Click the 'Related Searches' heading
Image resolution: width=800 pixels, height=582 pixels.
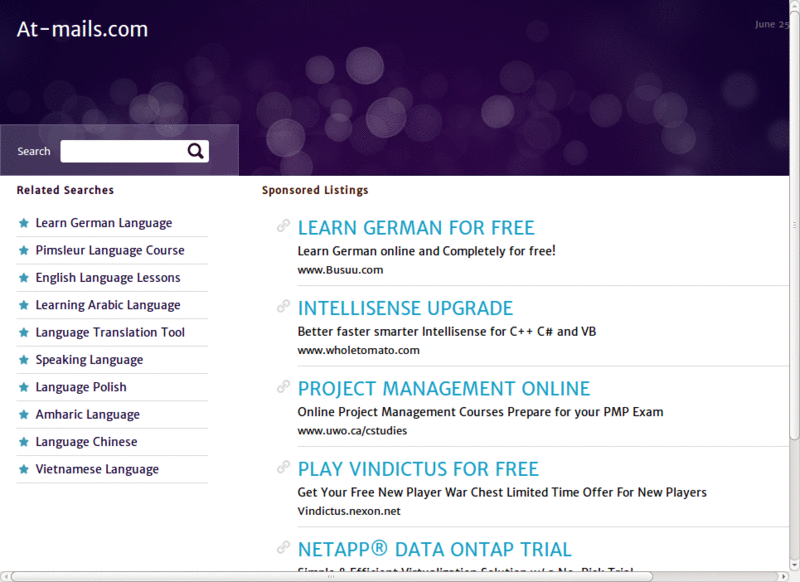click(65, 190)
